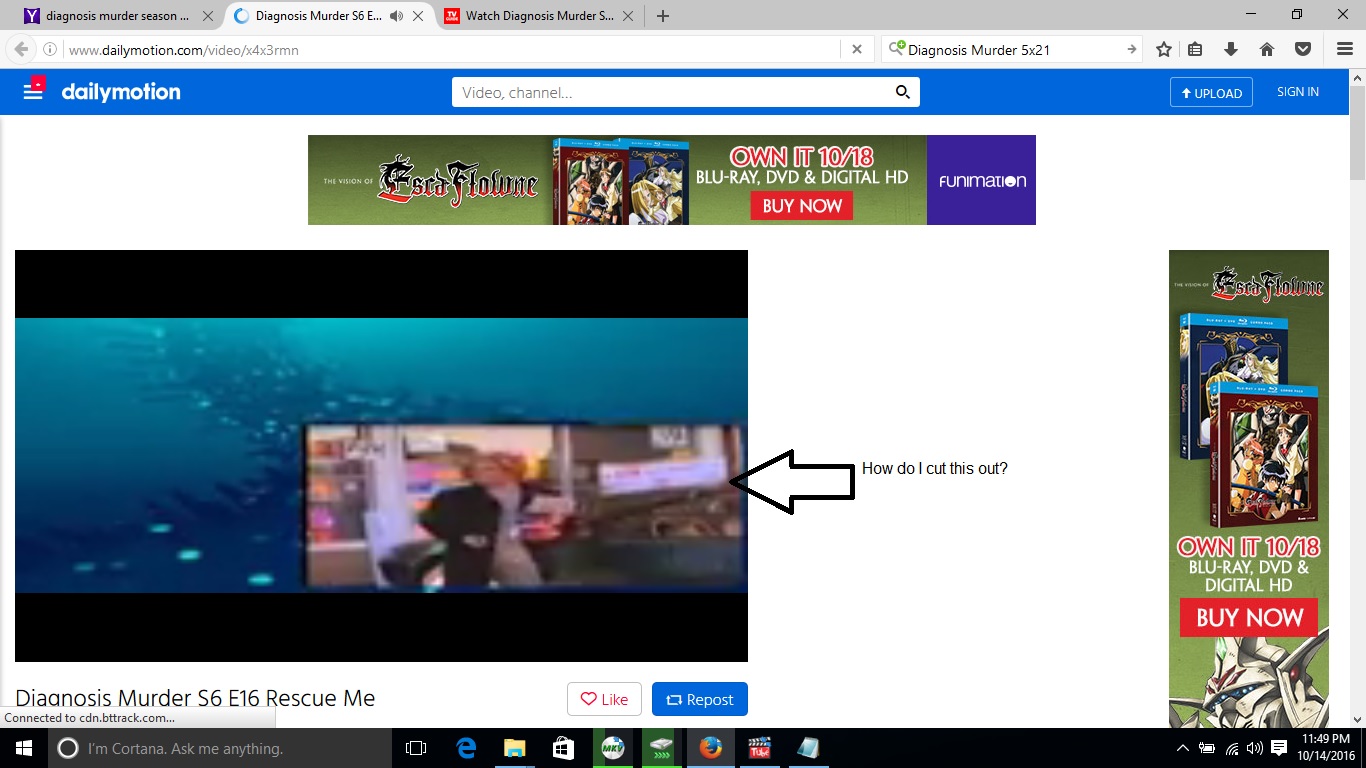Open the Windows Start menu
The width and height of the screenshot is (1366, 768).
23,748
